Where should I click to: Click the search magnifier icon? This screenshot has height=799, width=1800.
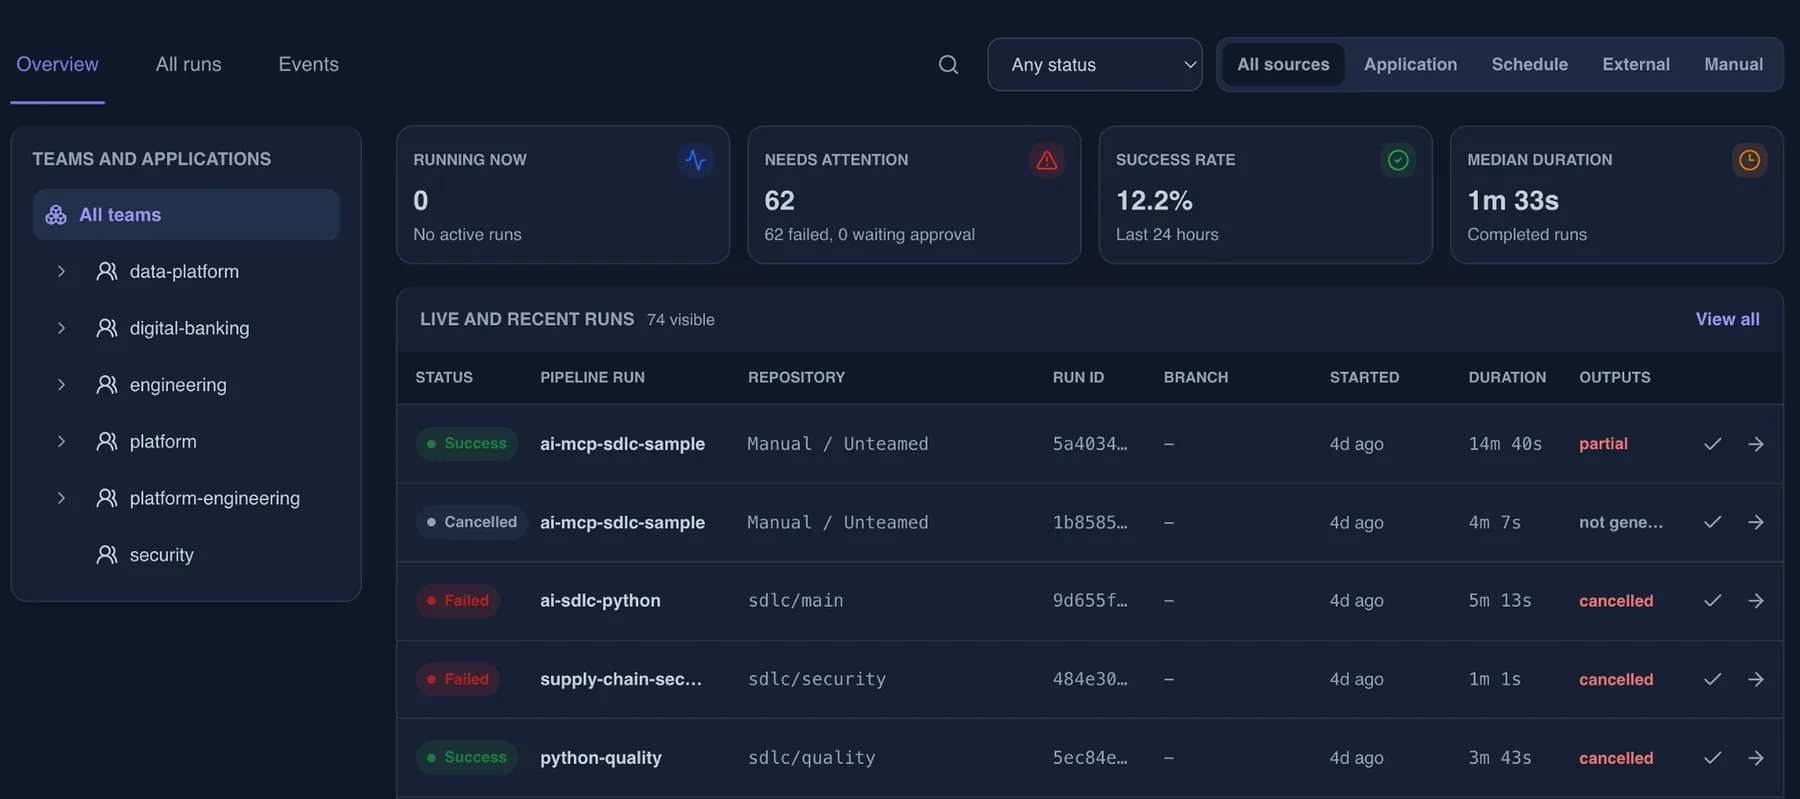coord(948,65)
